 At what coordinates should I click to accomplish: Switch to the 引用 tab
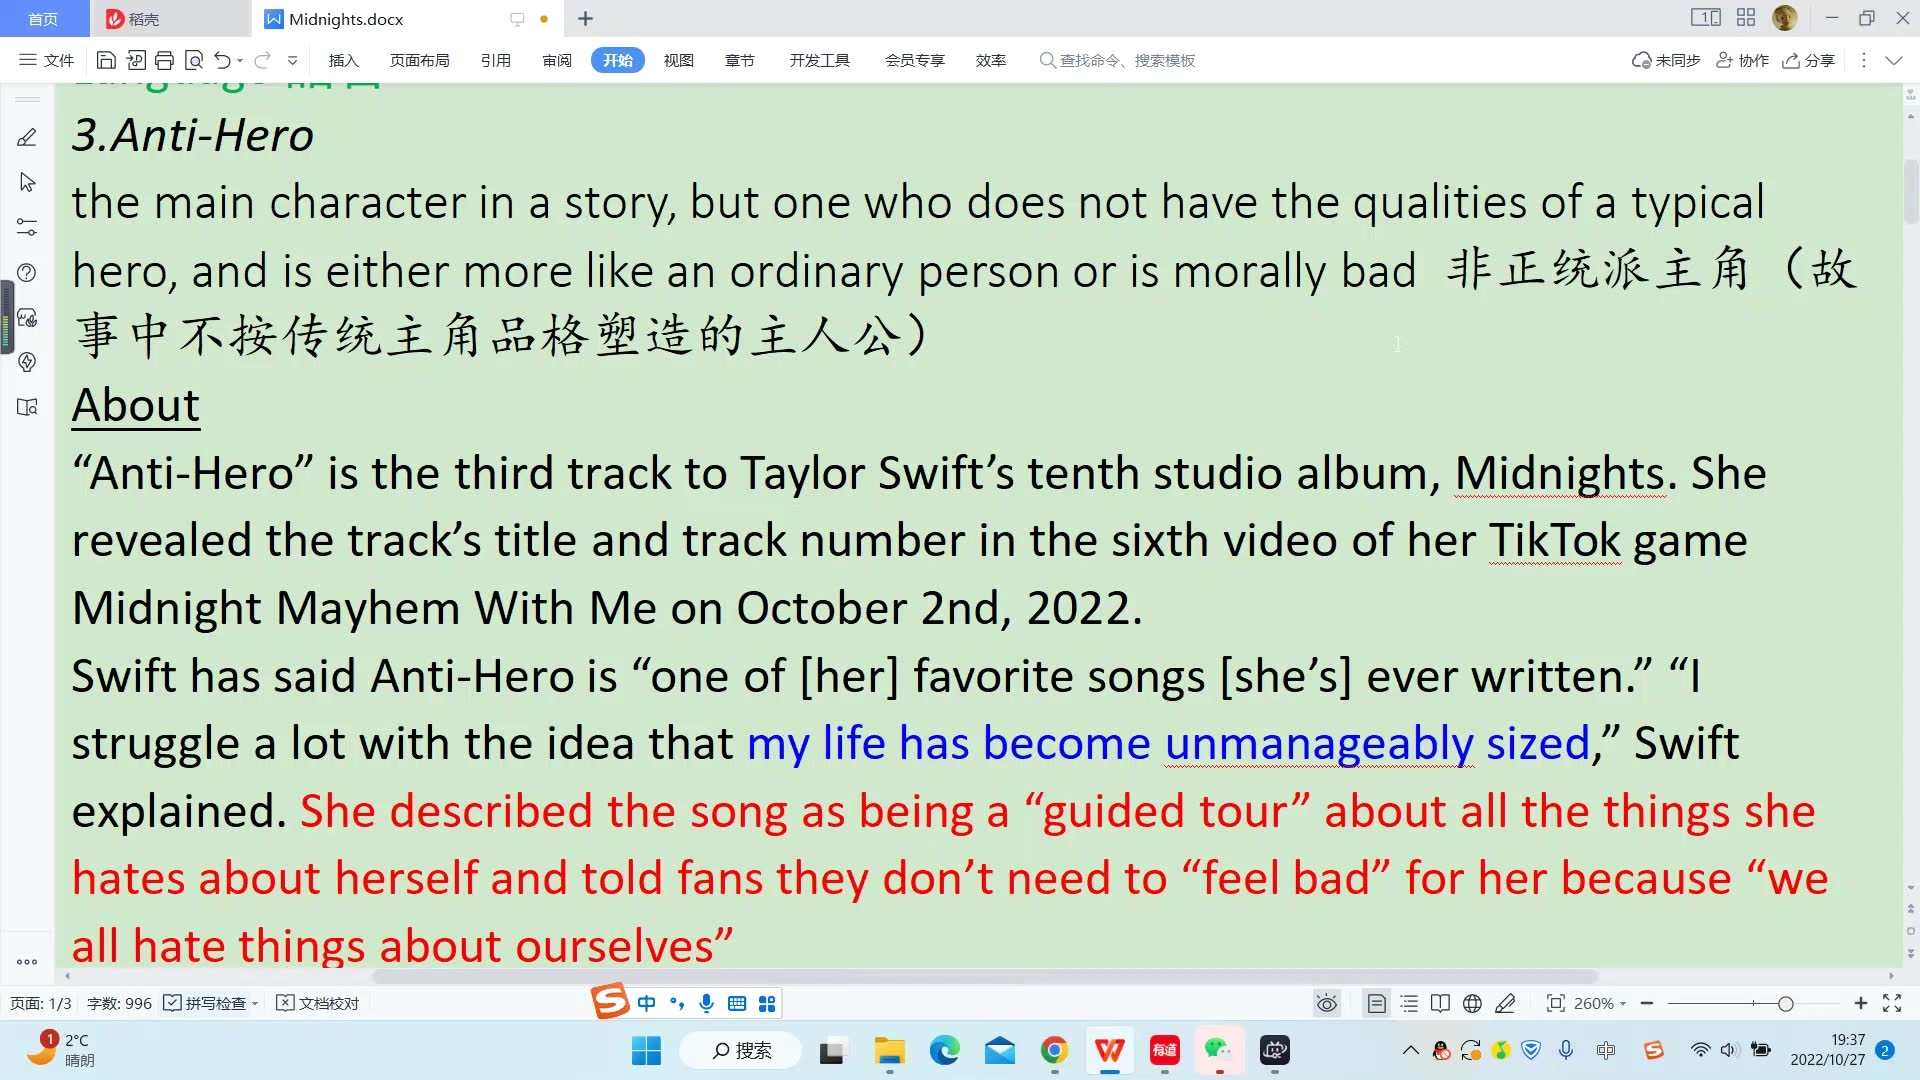pyautogui.click(x=495, y=60)
